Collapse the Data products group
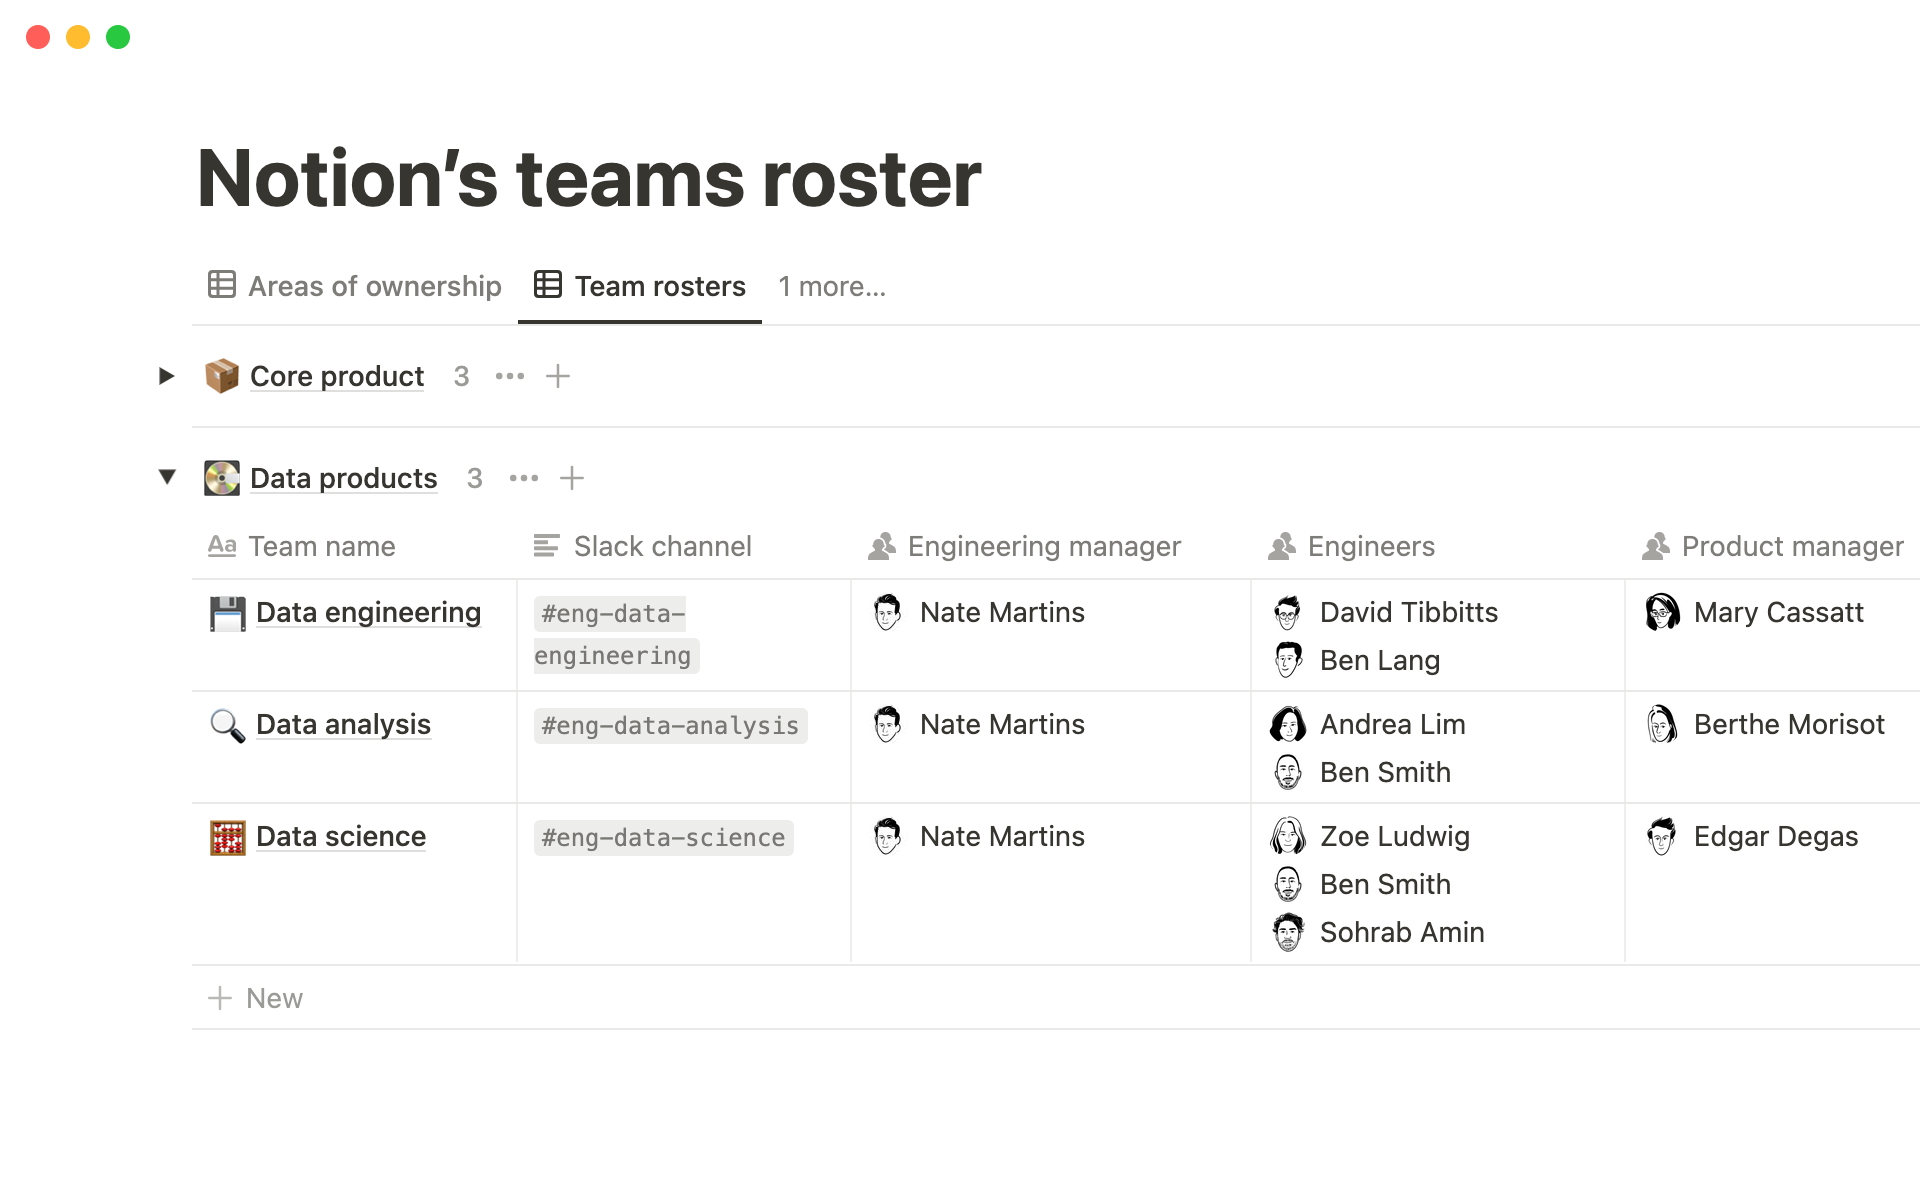Viewport: 1920px width, 1200px height. pyautogui.click(x=167, y=477)
